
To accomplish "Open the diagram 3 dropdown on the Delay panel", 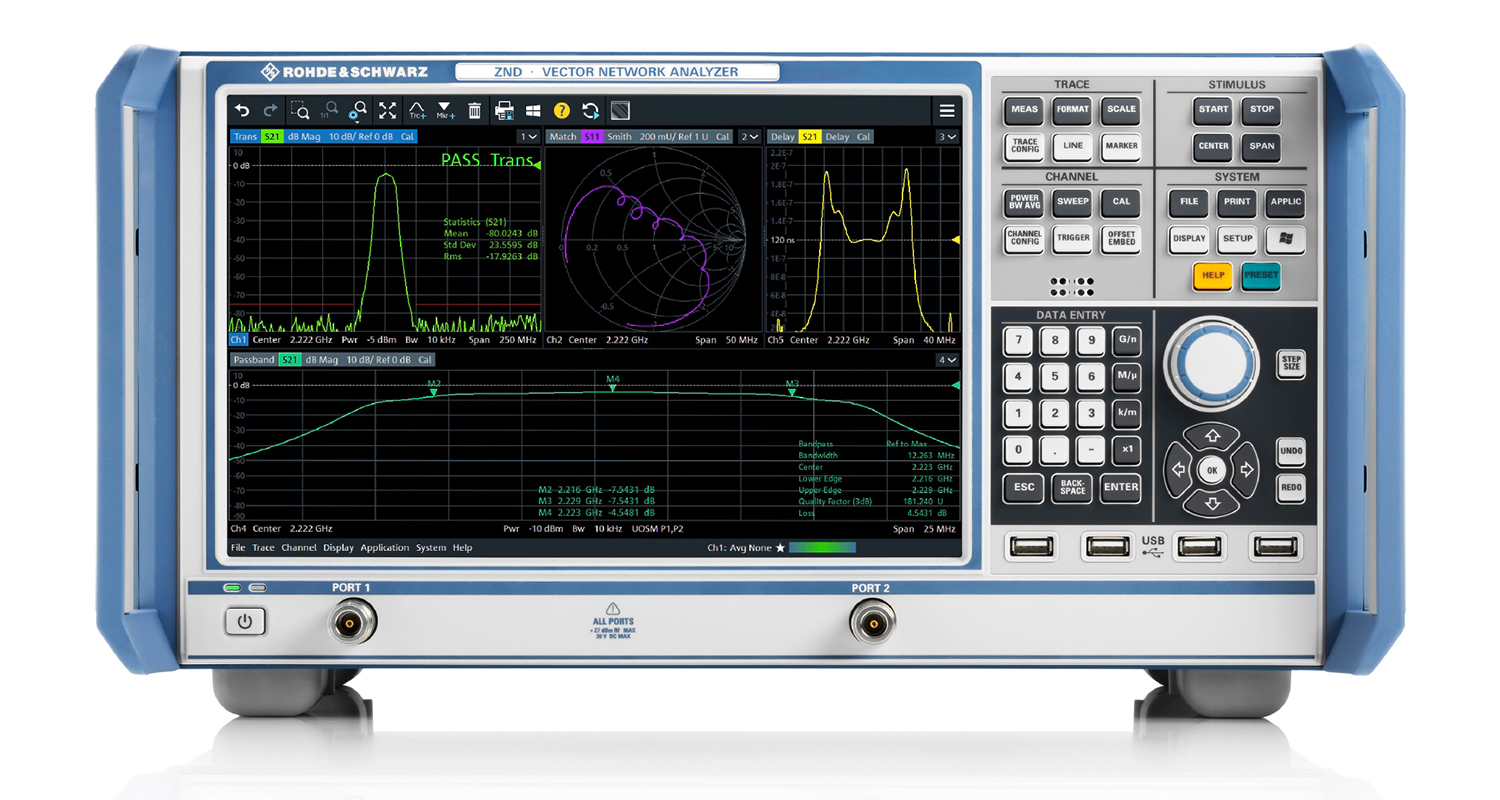I will point(947,137).
